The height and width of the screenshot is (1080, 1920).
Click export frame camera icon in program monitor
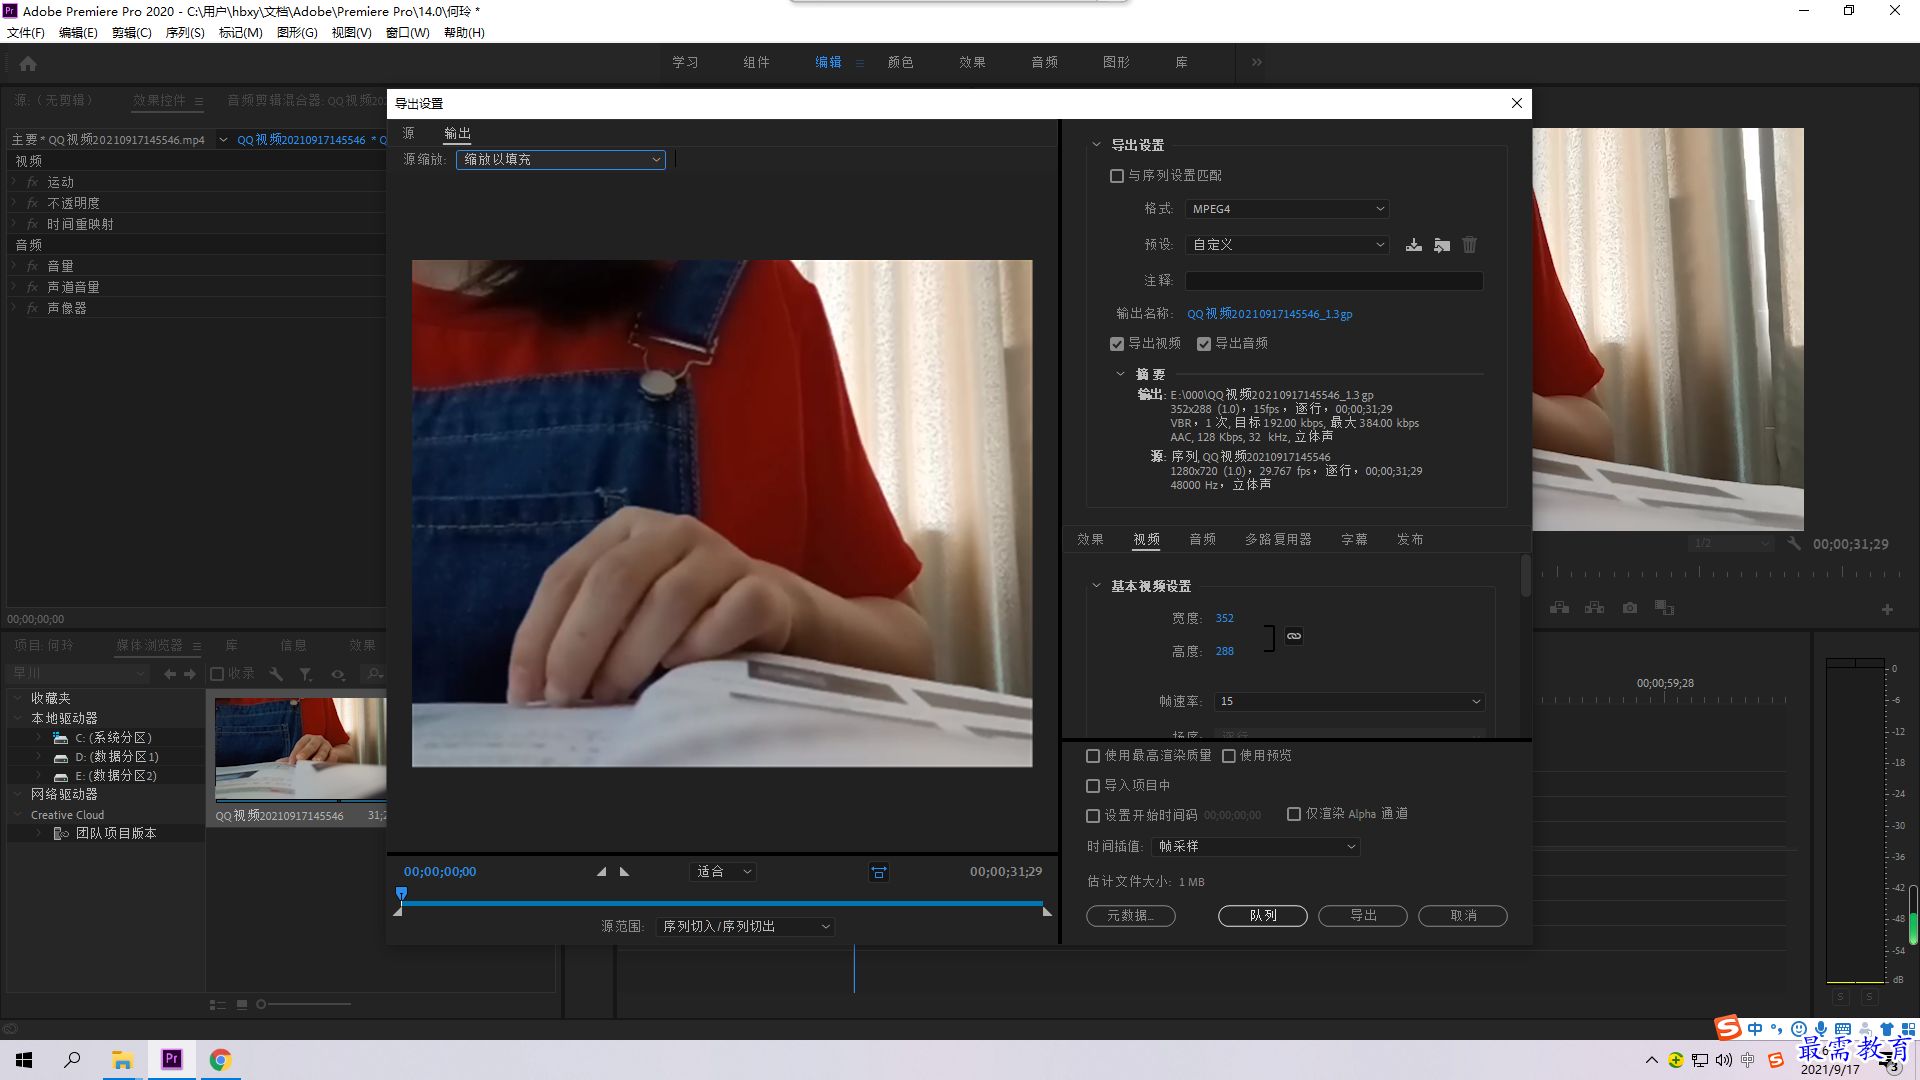(x=1630, y=608)
